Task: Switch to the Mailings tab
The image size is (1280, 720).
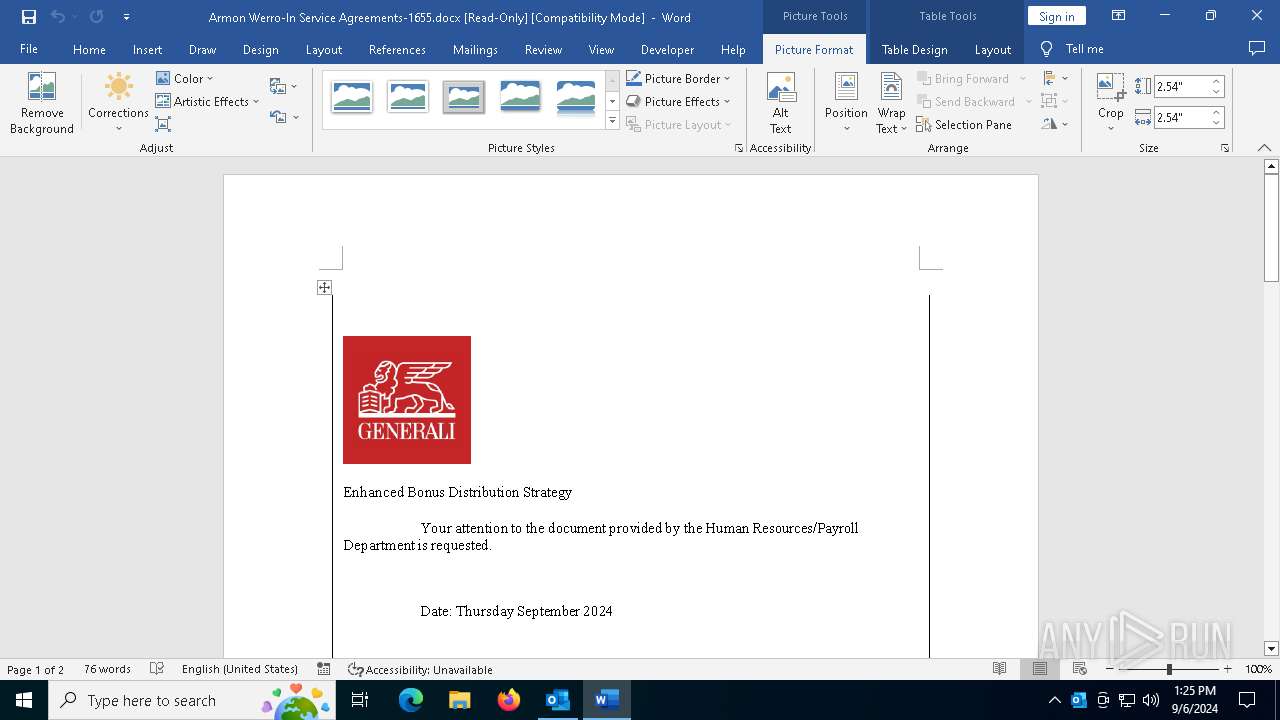Action: click(475, 49)
